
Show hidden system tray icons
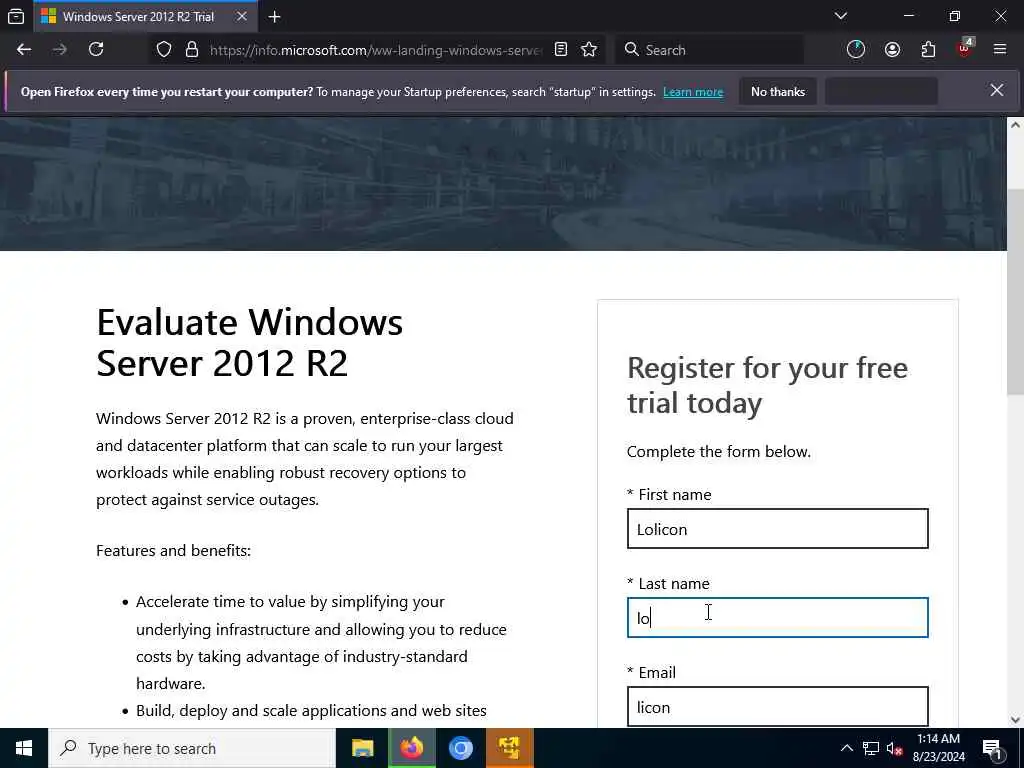846,748
